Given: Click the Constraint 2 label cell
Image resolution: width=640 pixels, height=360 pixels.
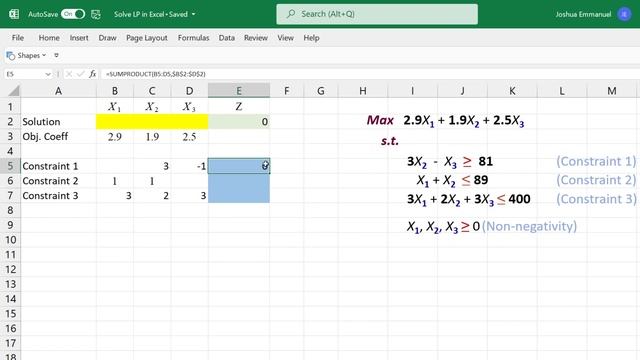Looking at the screenshot, I should click(58, 180).
